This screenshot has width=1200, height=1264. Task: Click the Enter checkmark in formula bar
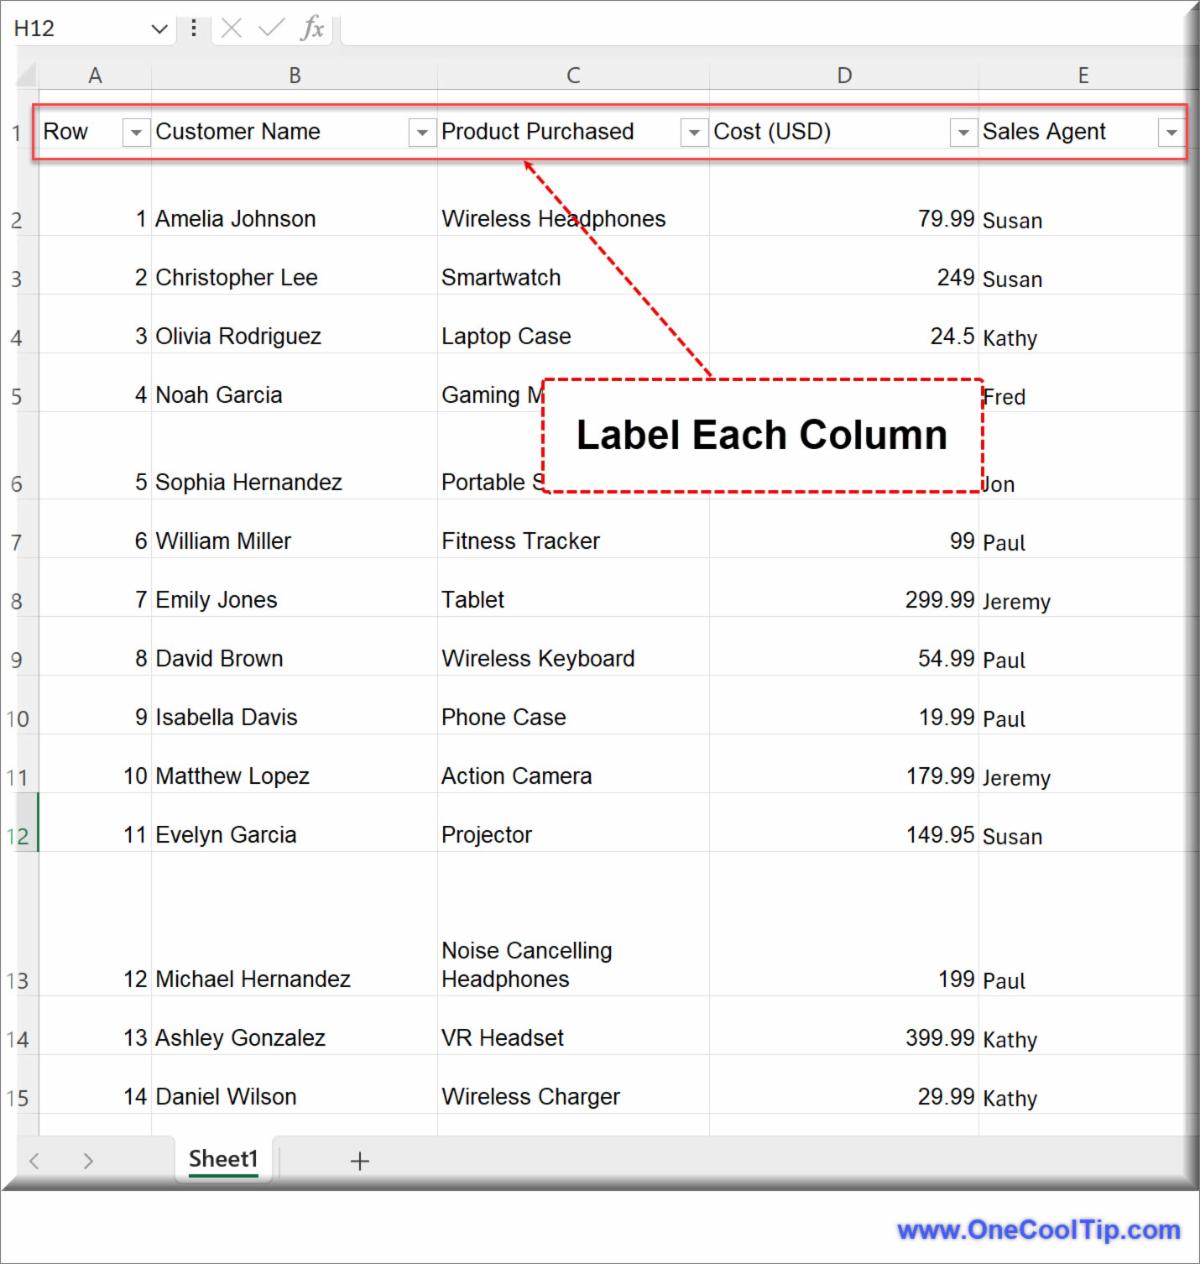[270, 28]
